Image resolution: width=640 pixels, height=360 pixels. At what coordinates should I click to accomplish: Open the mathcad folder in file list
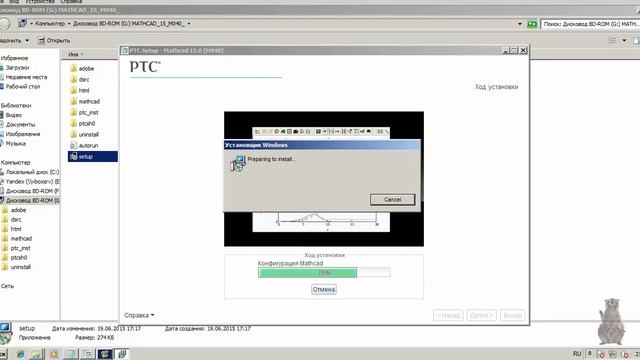85,101
